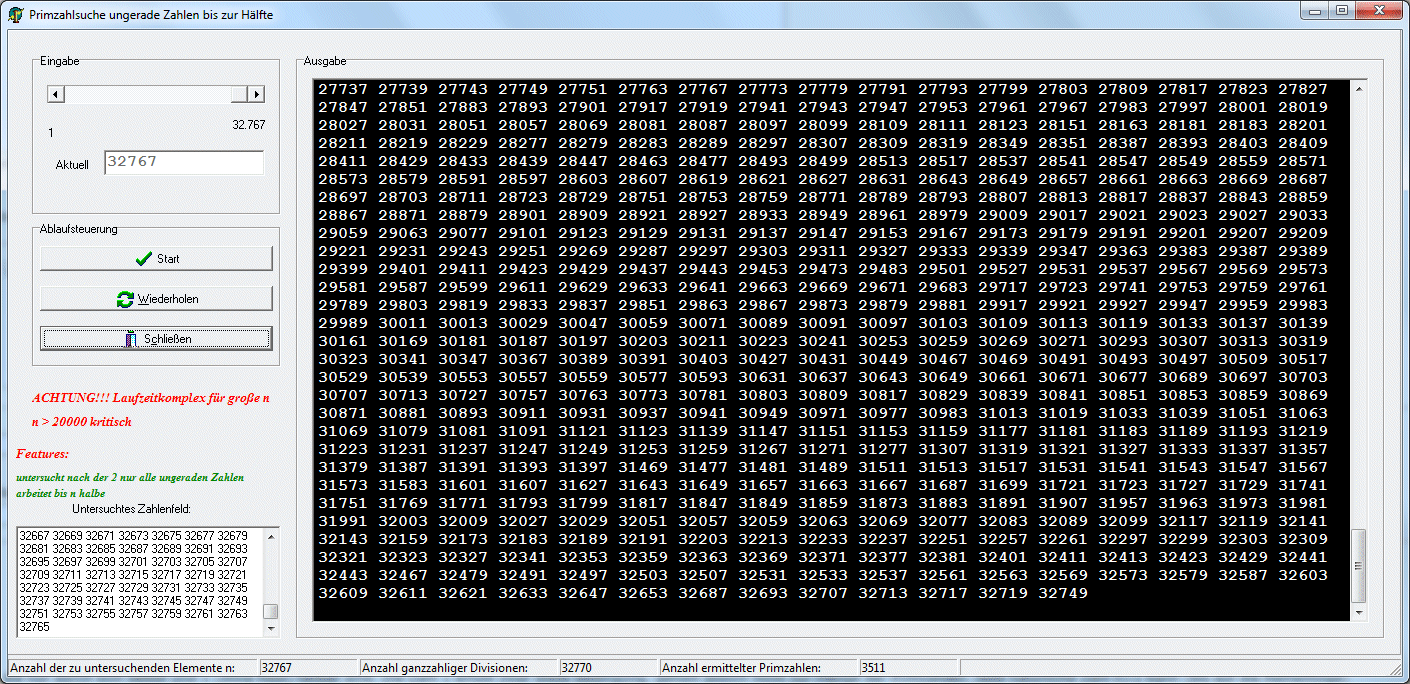The height and width of the screenshot is (684, 1410).
Task: Maximize the Primzahlsuche window
Action: [x=1341, y=11]
